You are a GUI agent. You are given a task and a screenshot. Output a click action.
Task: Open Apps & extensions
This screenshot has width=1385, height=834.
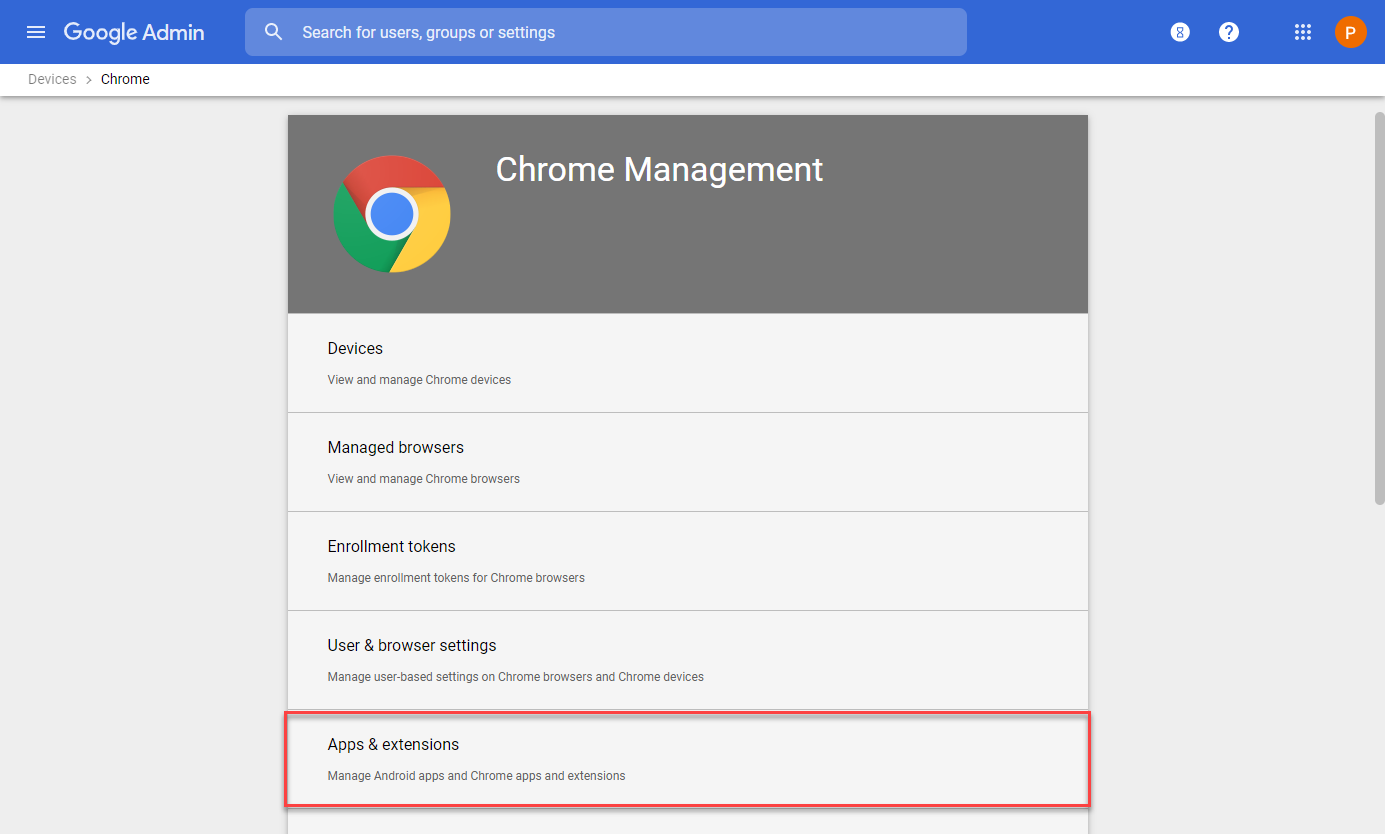[688, 759]
